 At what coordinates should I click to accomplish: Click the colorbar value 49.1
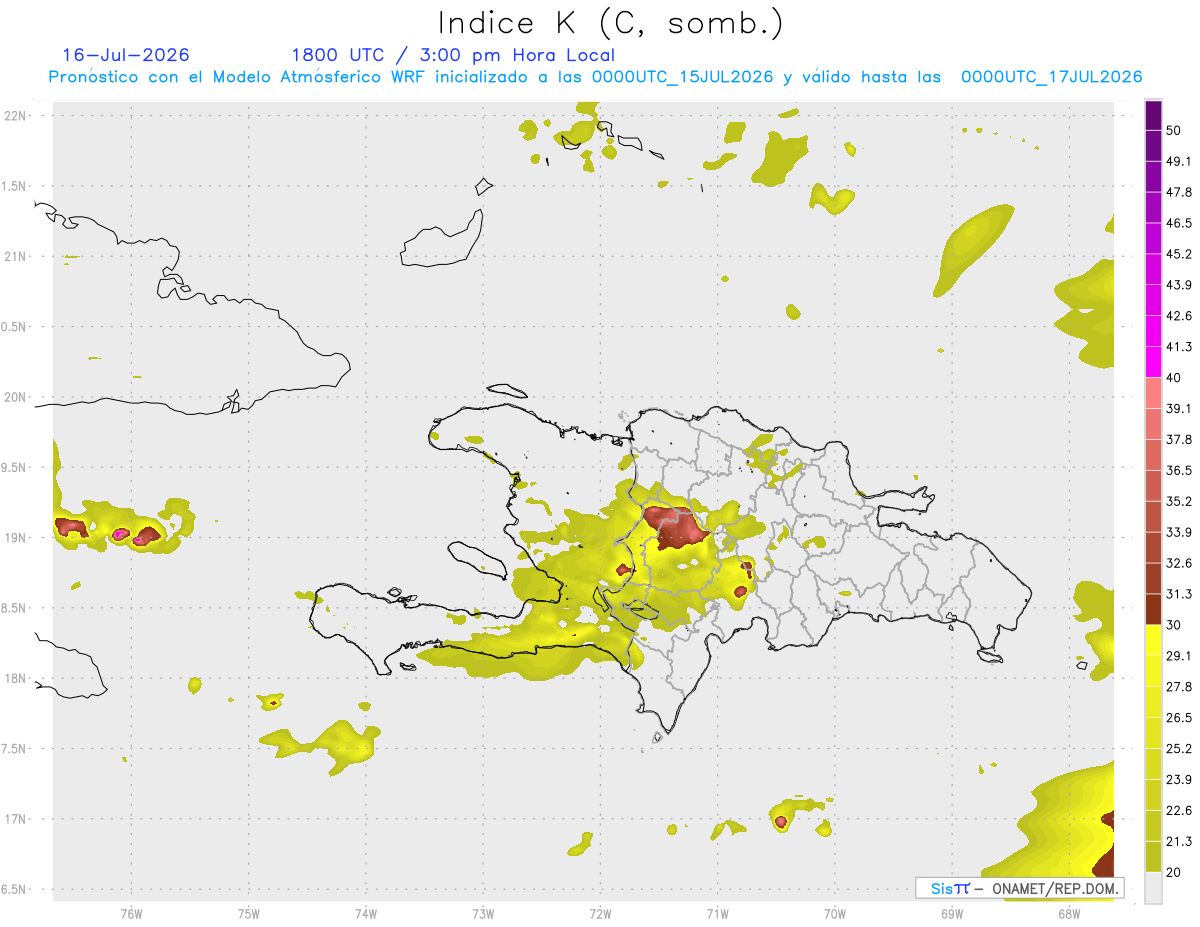pos(1179,162)
